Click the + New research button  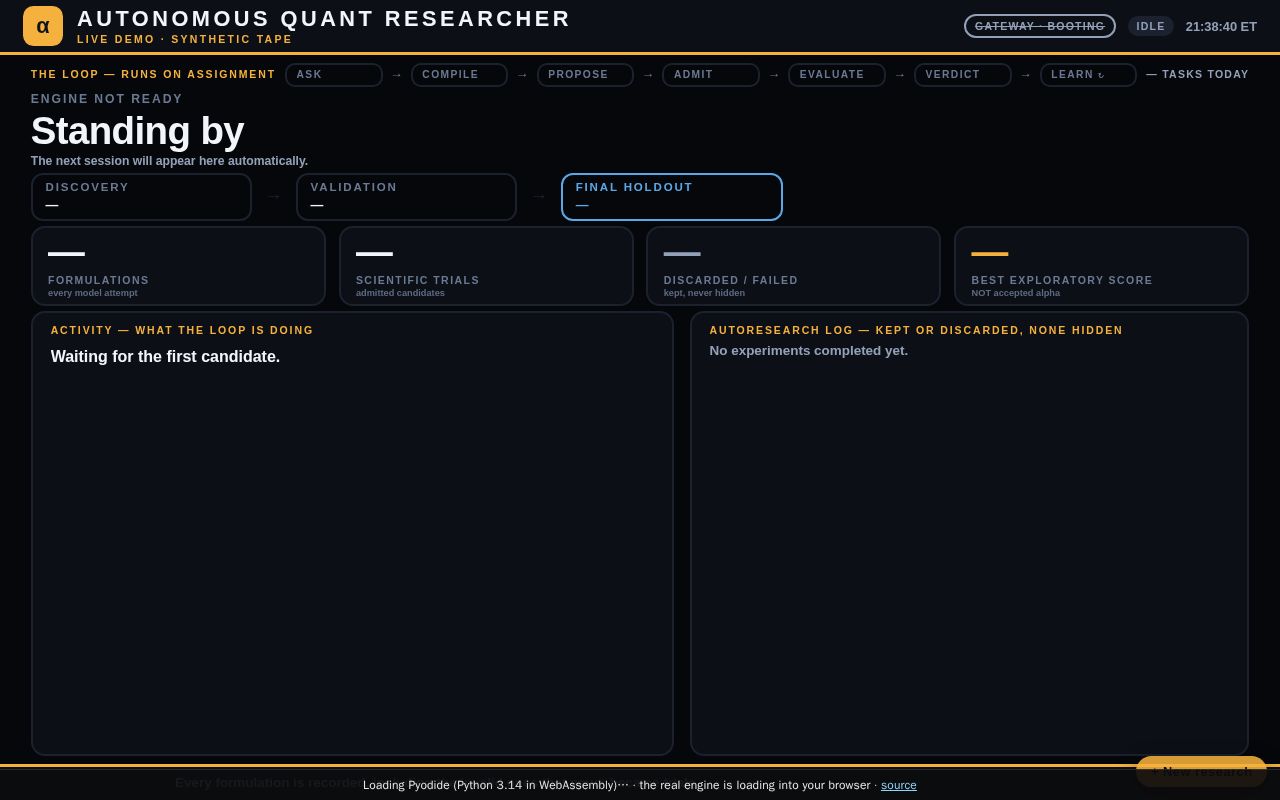1201,771
